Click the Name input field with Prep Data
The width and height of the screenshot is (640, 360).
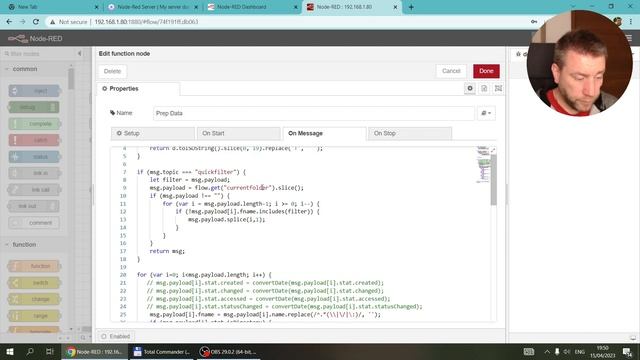click(x=313, y=113)
